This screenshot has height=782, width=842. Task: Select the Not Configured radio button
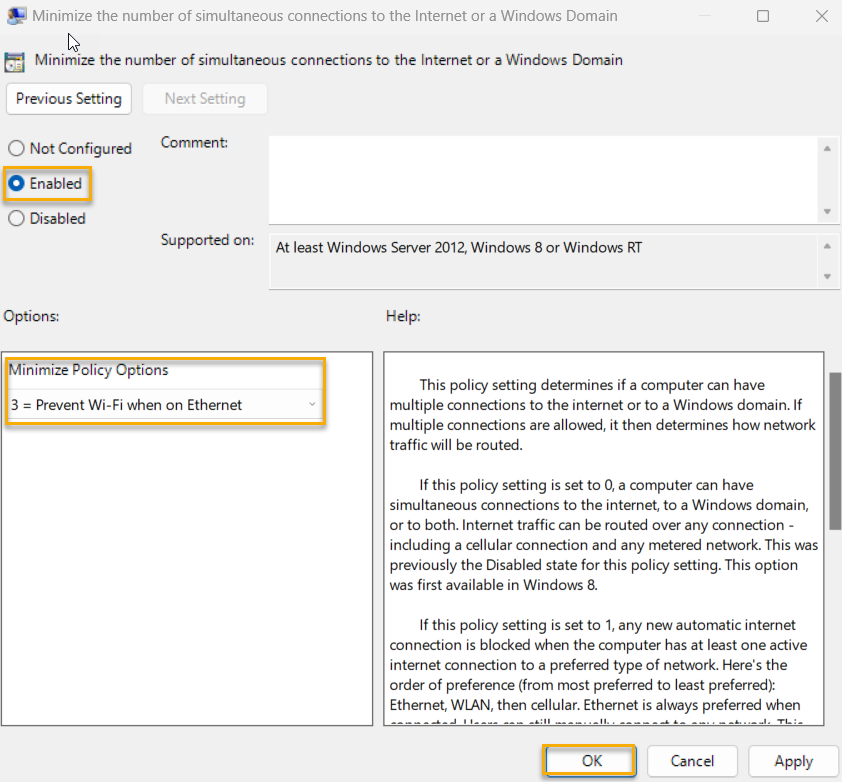[x=16, y=147]
